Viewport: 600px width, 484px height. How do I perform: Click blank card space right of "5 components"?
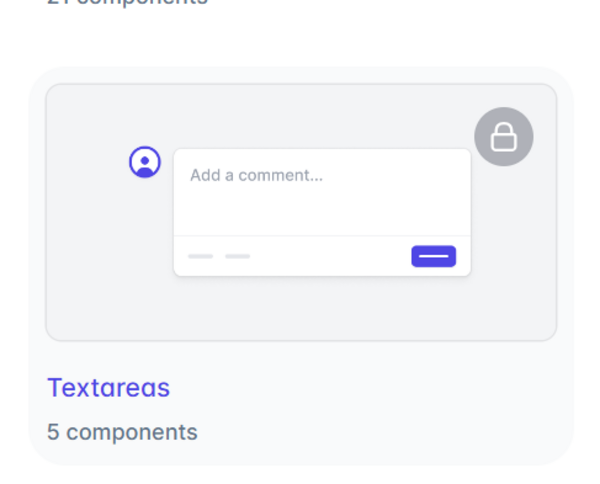pos(383,432)
